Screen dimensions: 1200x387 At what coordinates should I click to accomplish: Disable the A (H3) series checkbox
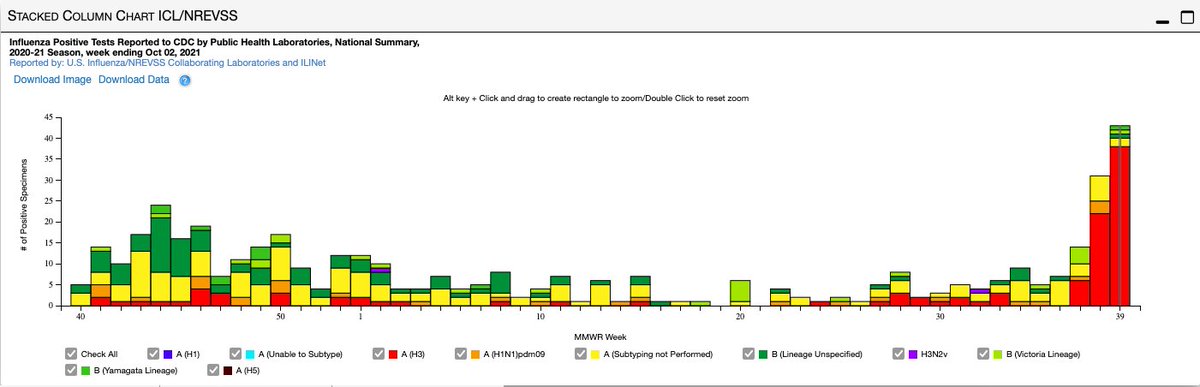380,353
